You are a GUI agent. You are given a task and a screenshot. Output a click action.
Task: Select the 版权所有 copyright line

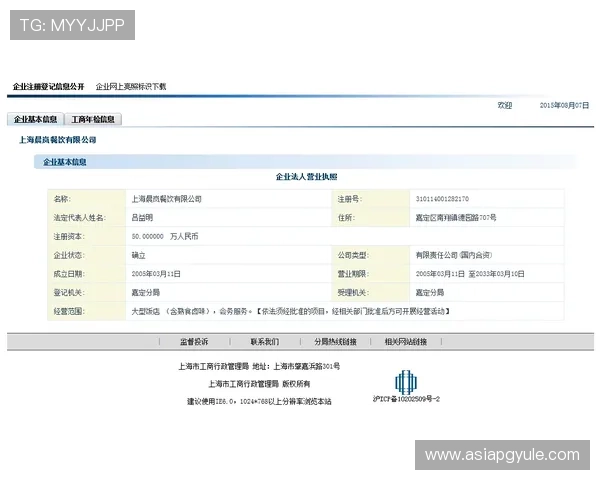pyautogui.click(x=259, y=384)
